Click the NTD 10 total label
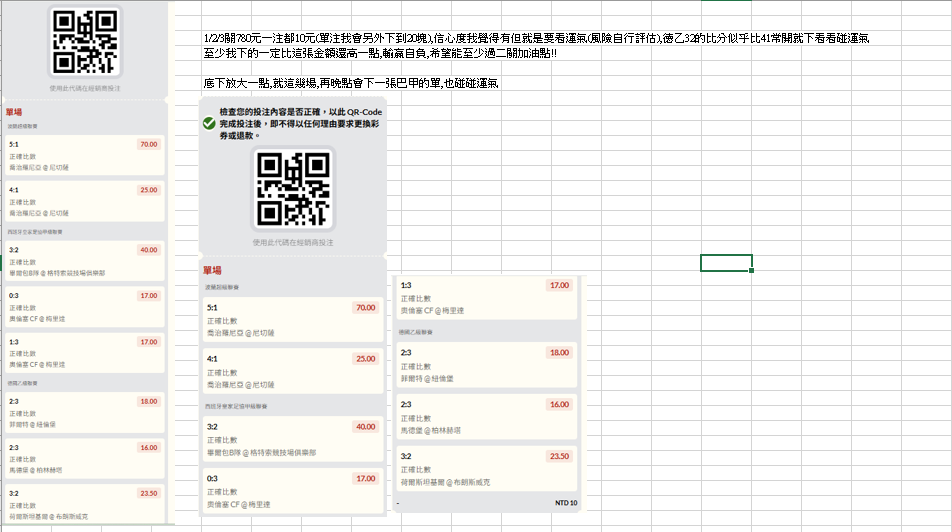Image resolution: width=952 pixels, height=532 pixels. pos(566,502)
